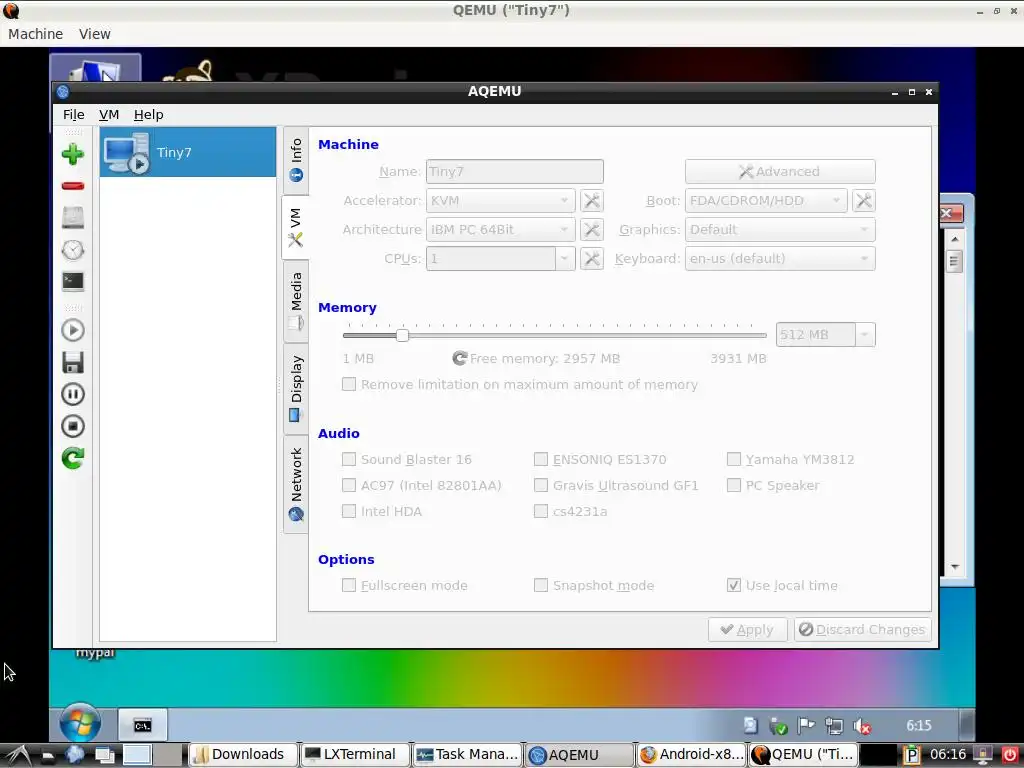The height and width of the screenshot is (768, 1024).
Task: Switch to the Network tab
Action: (x=296, y=483)
